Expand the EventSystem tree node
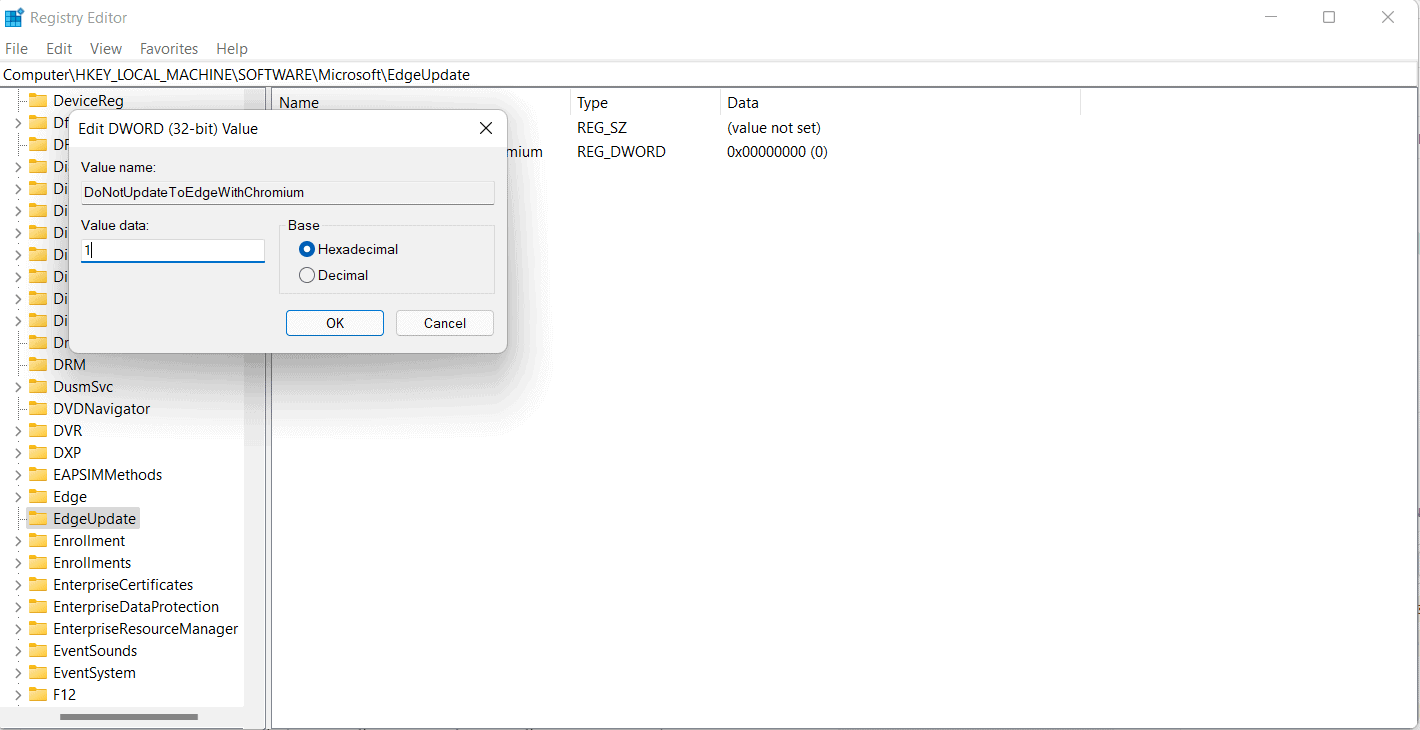The image size is (1420, 730). [17, 672]
